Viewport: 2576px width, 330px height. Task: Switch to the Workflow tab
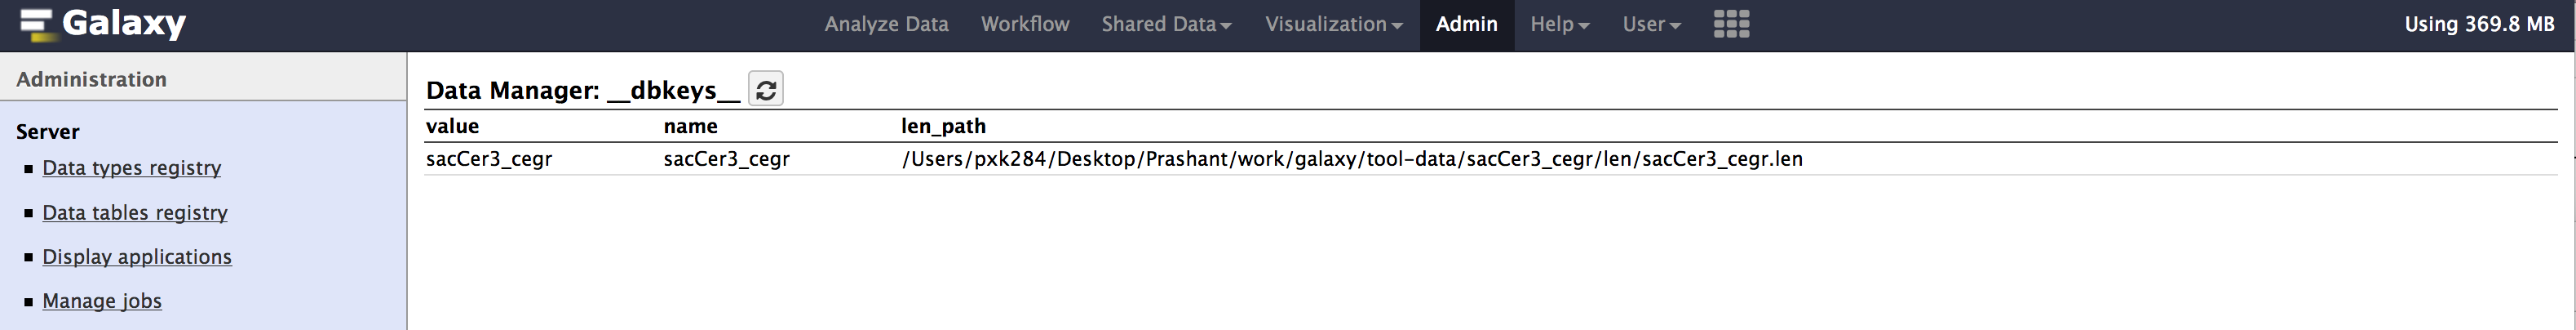[x=1025, y=24]
